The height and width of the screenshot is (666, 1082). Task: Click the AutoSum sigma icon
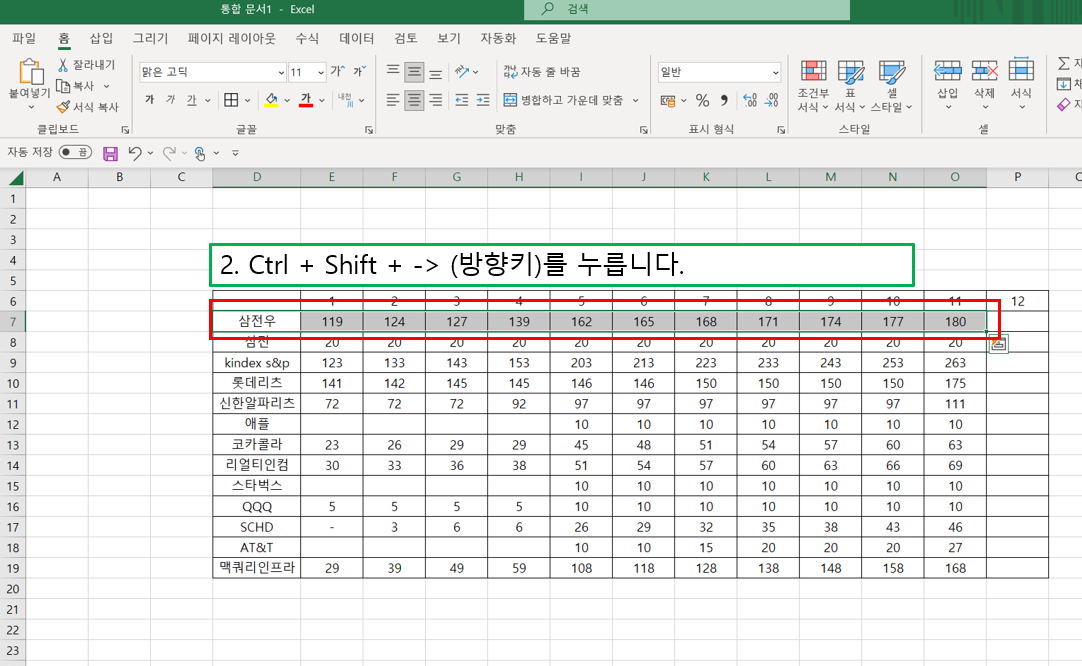coord(1063,63)
